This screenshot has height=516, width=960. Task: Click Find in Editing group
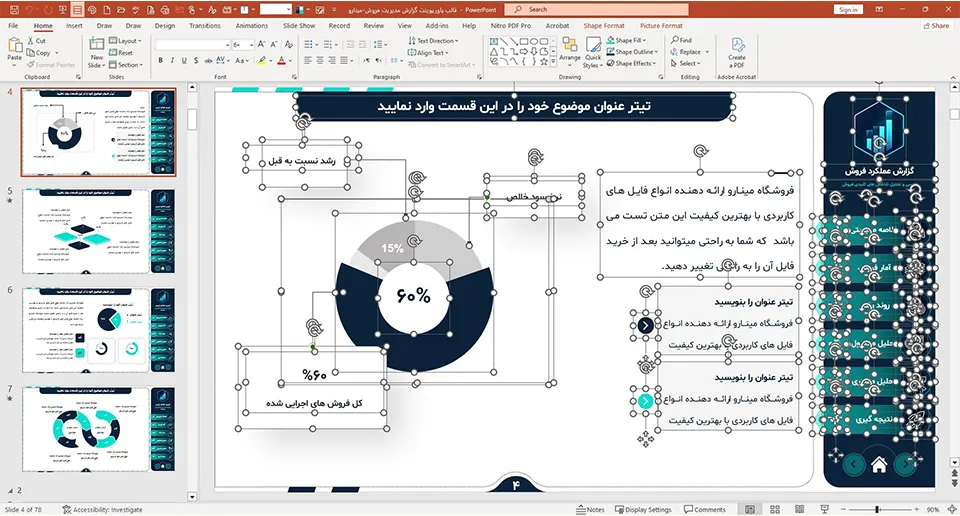pos(681,40)
